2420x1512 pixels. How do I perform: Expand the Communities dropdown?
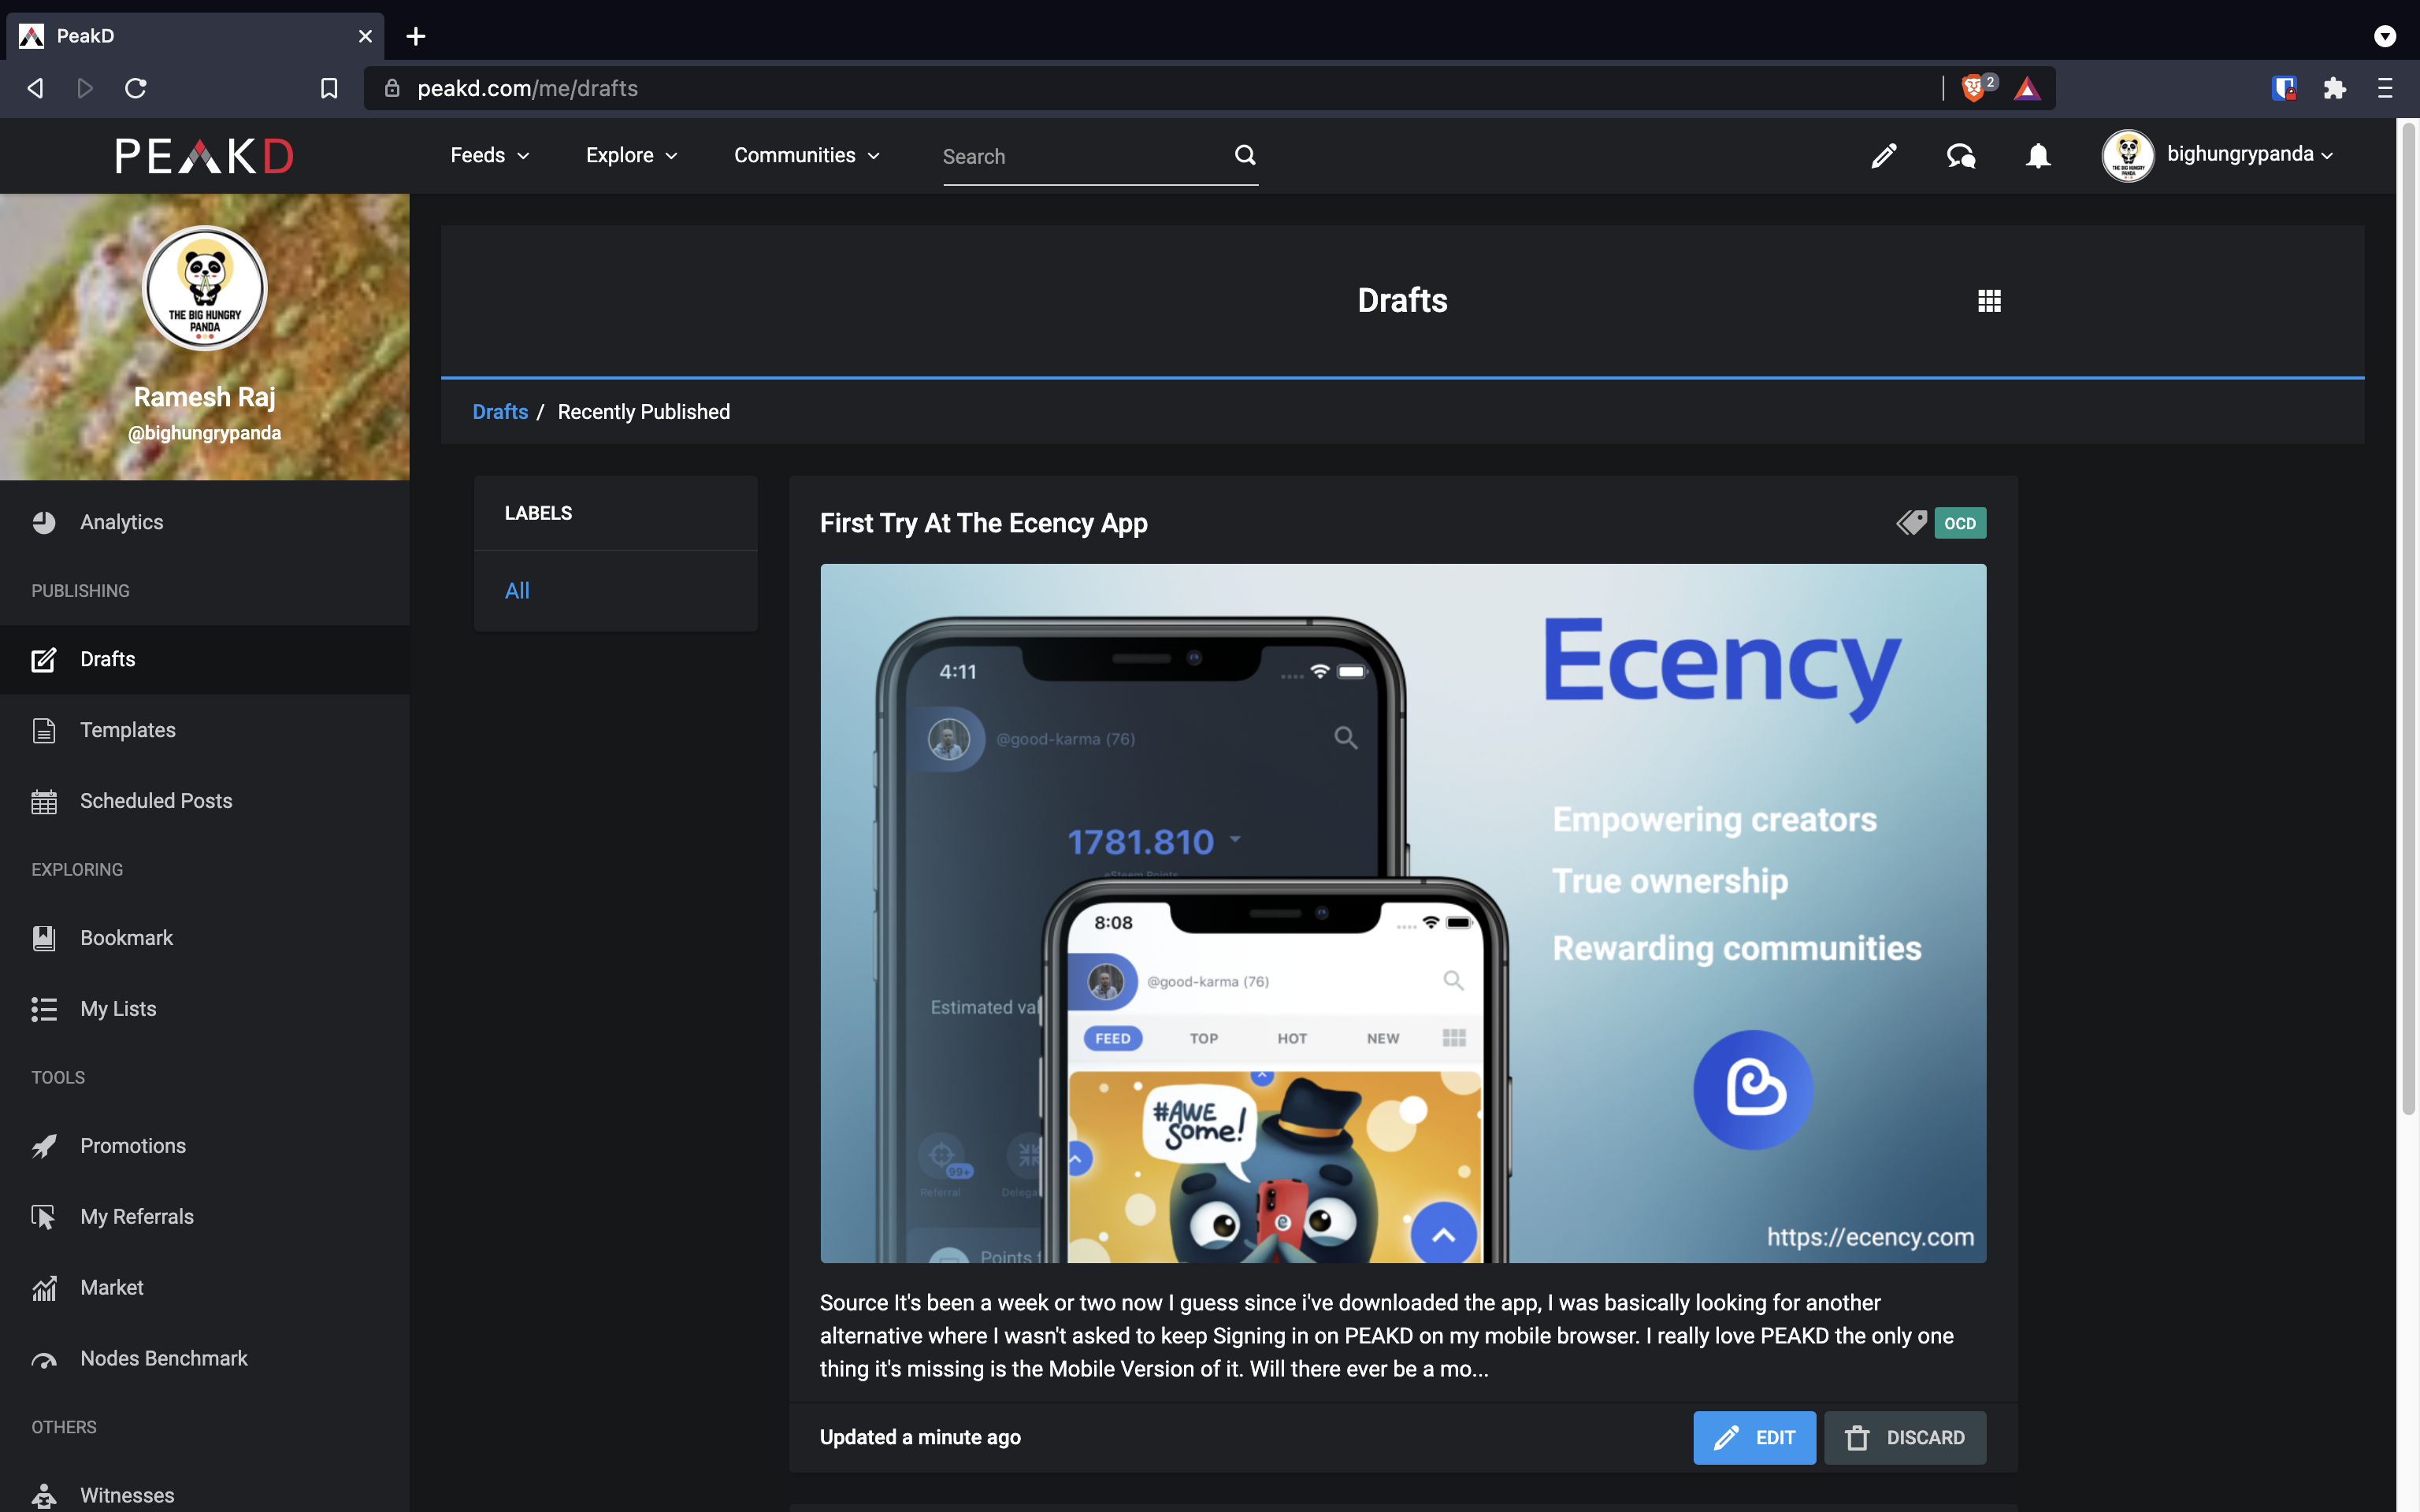807,155
